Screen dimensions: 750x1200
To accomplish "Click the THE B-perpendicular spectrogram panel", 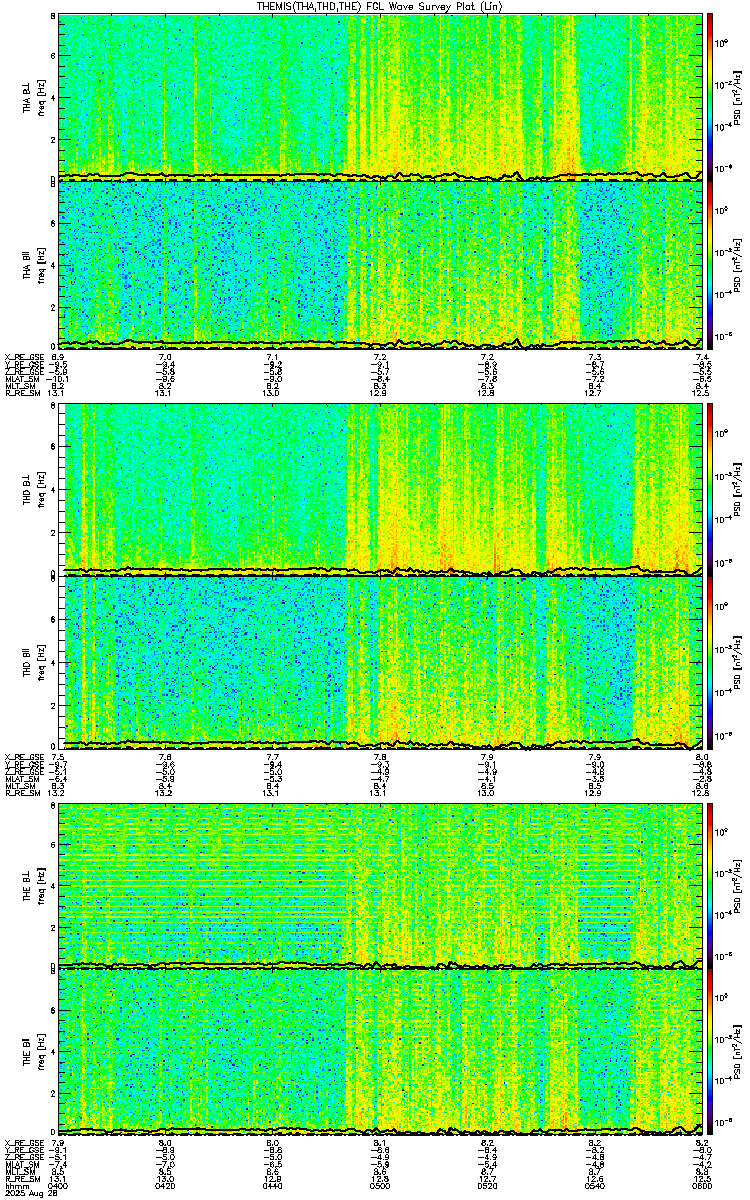I will point(381,884).
